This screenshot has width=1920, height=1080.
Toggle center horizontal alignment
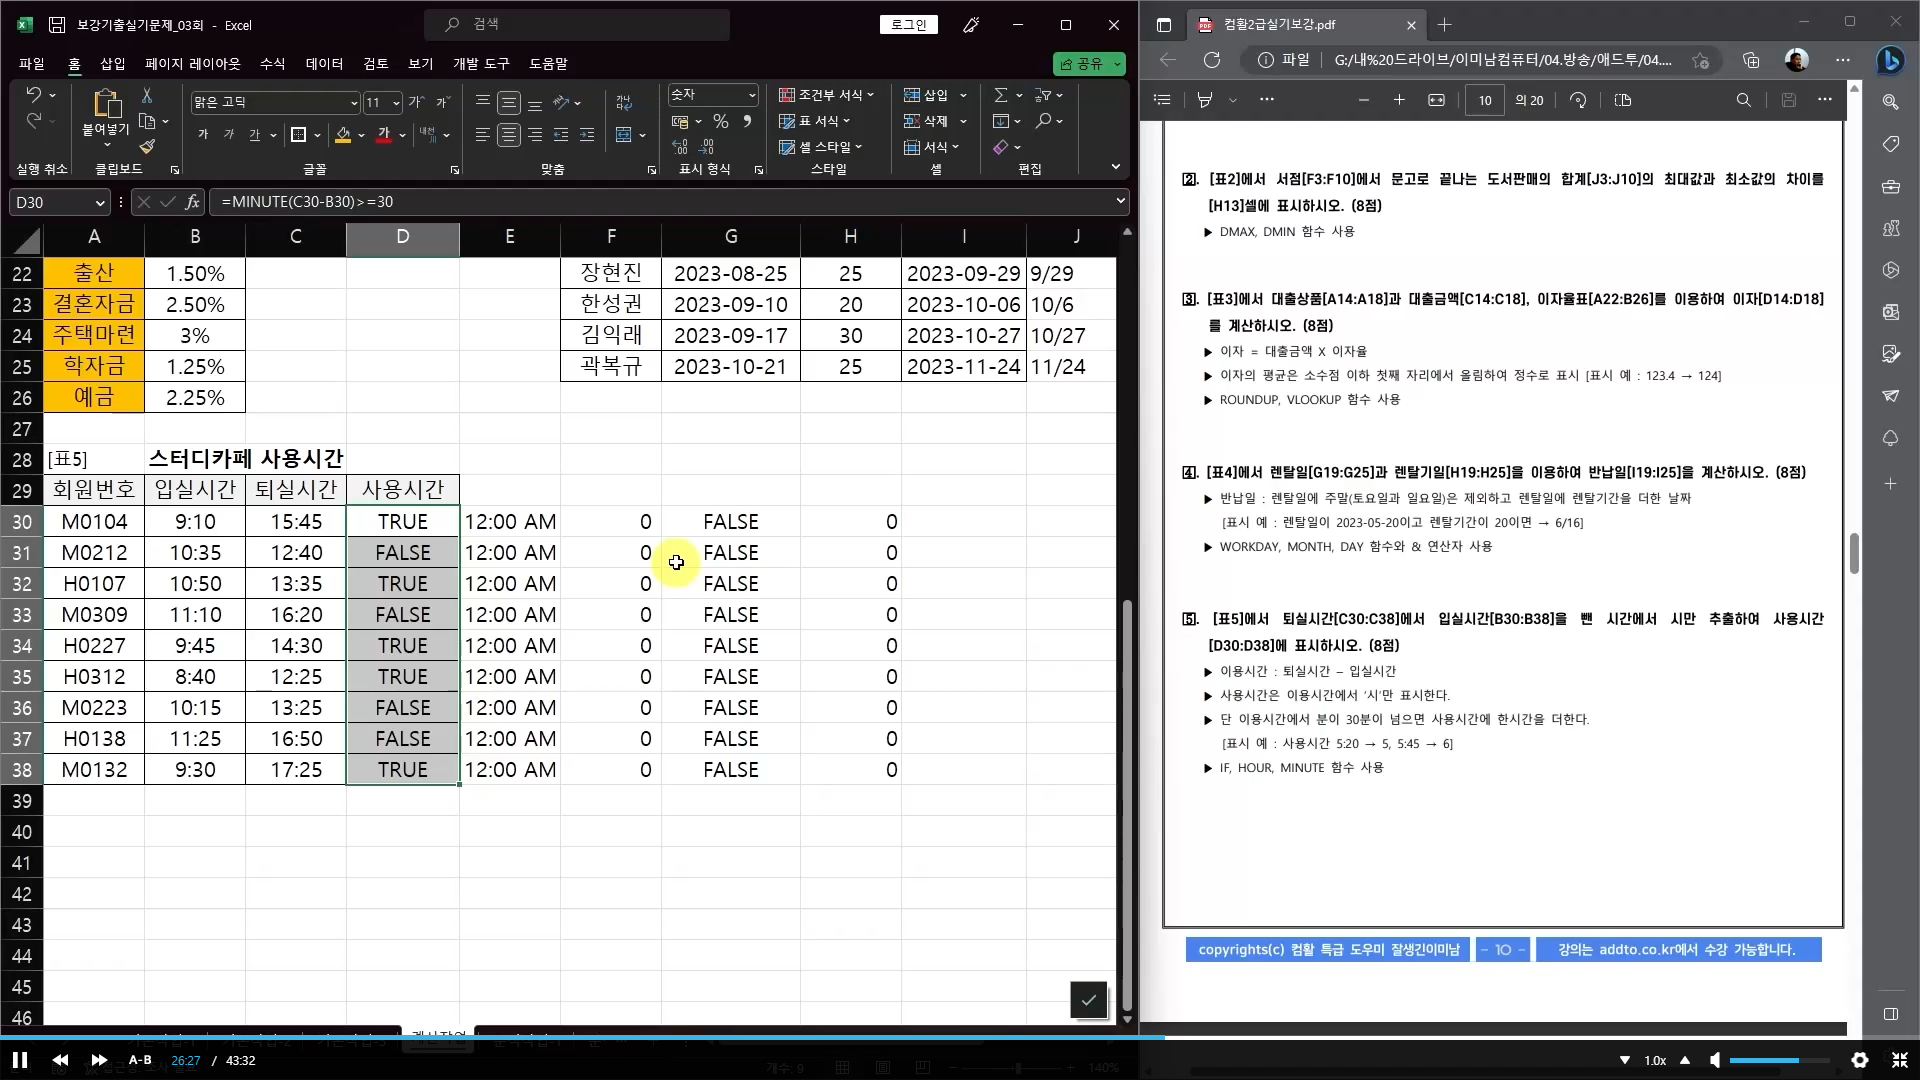(x=509, y=135)
